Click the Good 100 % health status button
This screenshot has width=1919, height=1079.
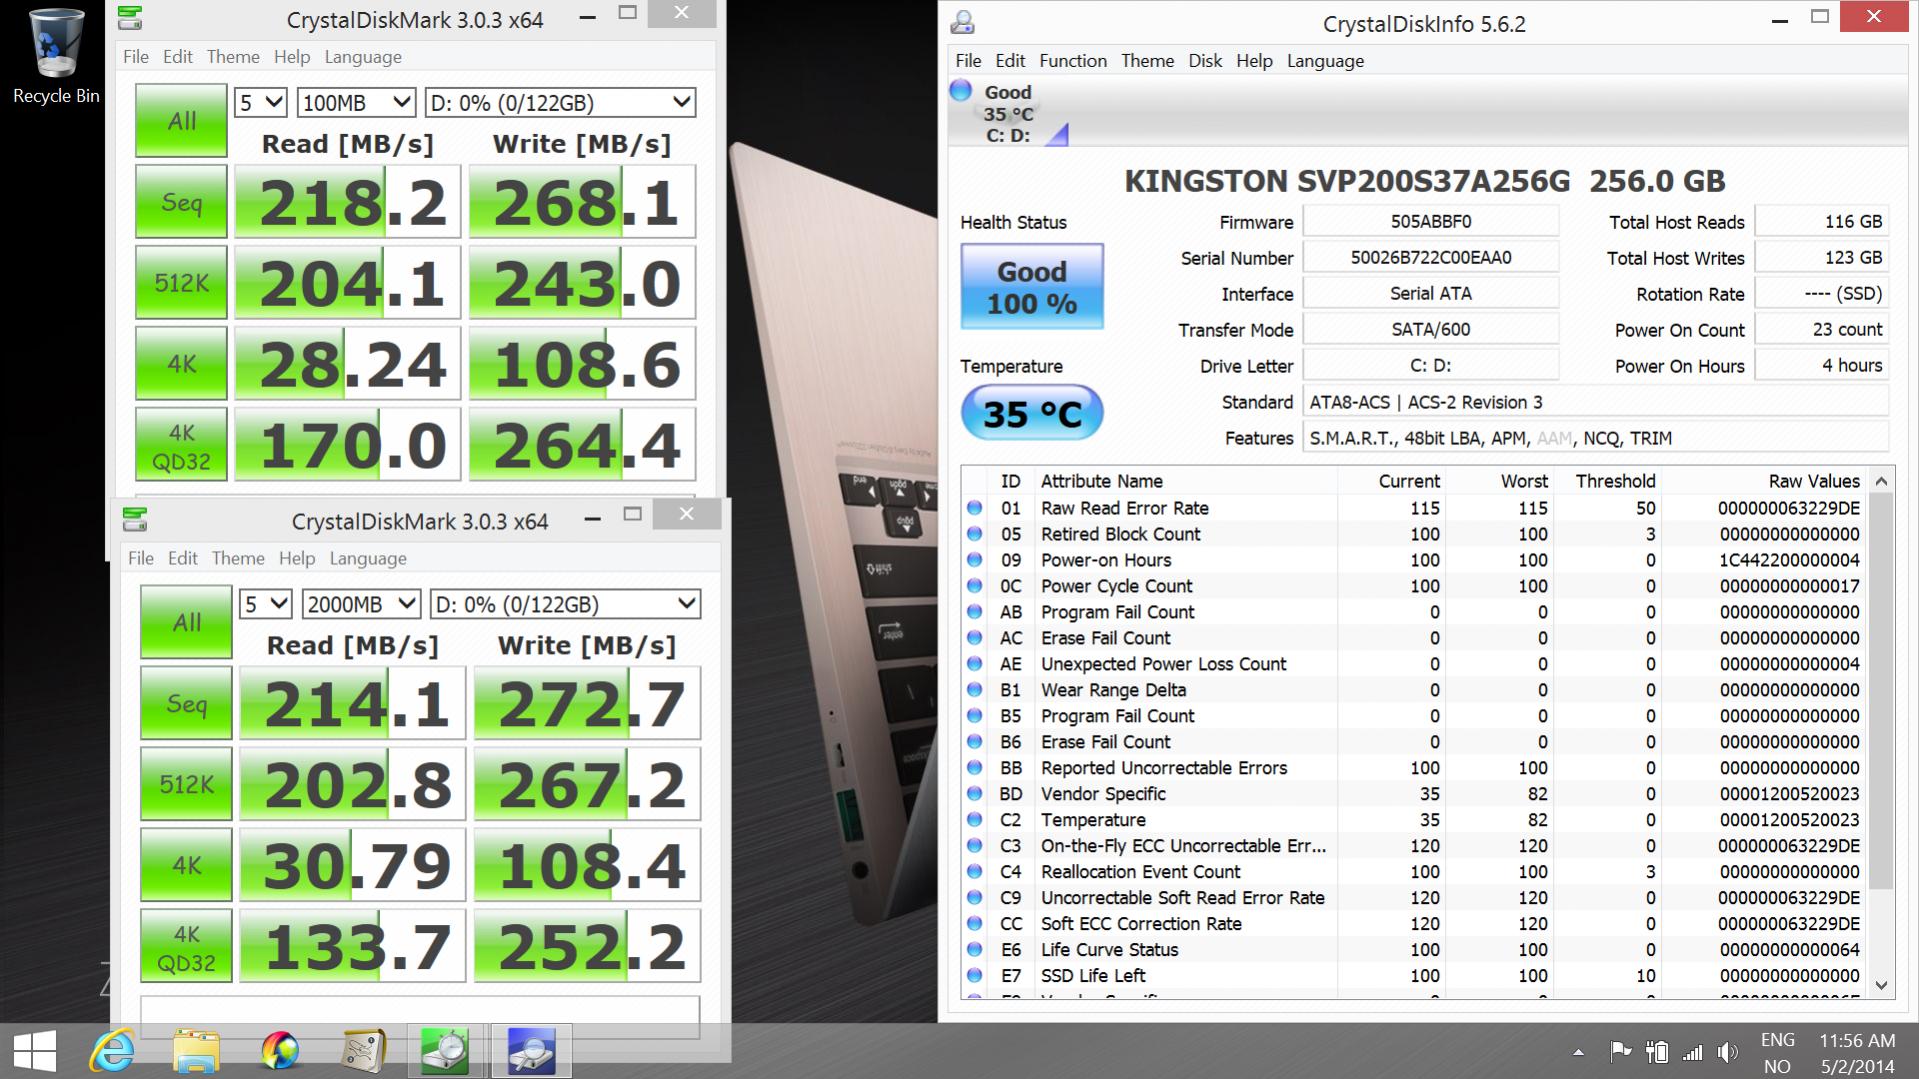(x=1032, y=286)
